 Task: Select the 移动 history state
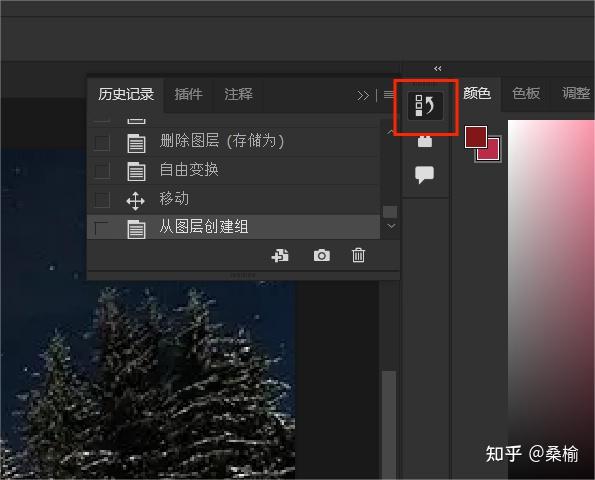coord(234,200)
